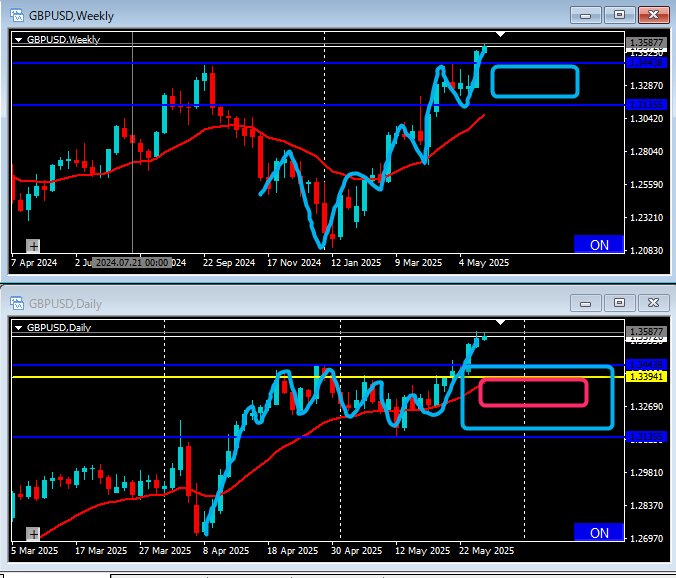The width and height of the screenshot is (676, 578).
Task: Click the 1.30420 price on Weekly scale
Action: click(x=646, y=118)
